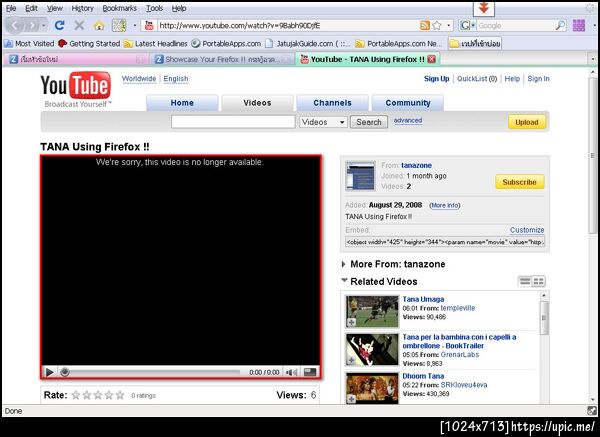Open the Tools menu
600x437 pixels.
pyautogui.click(x=154, y=8)
